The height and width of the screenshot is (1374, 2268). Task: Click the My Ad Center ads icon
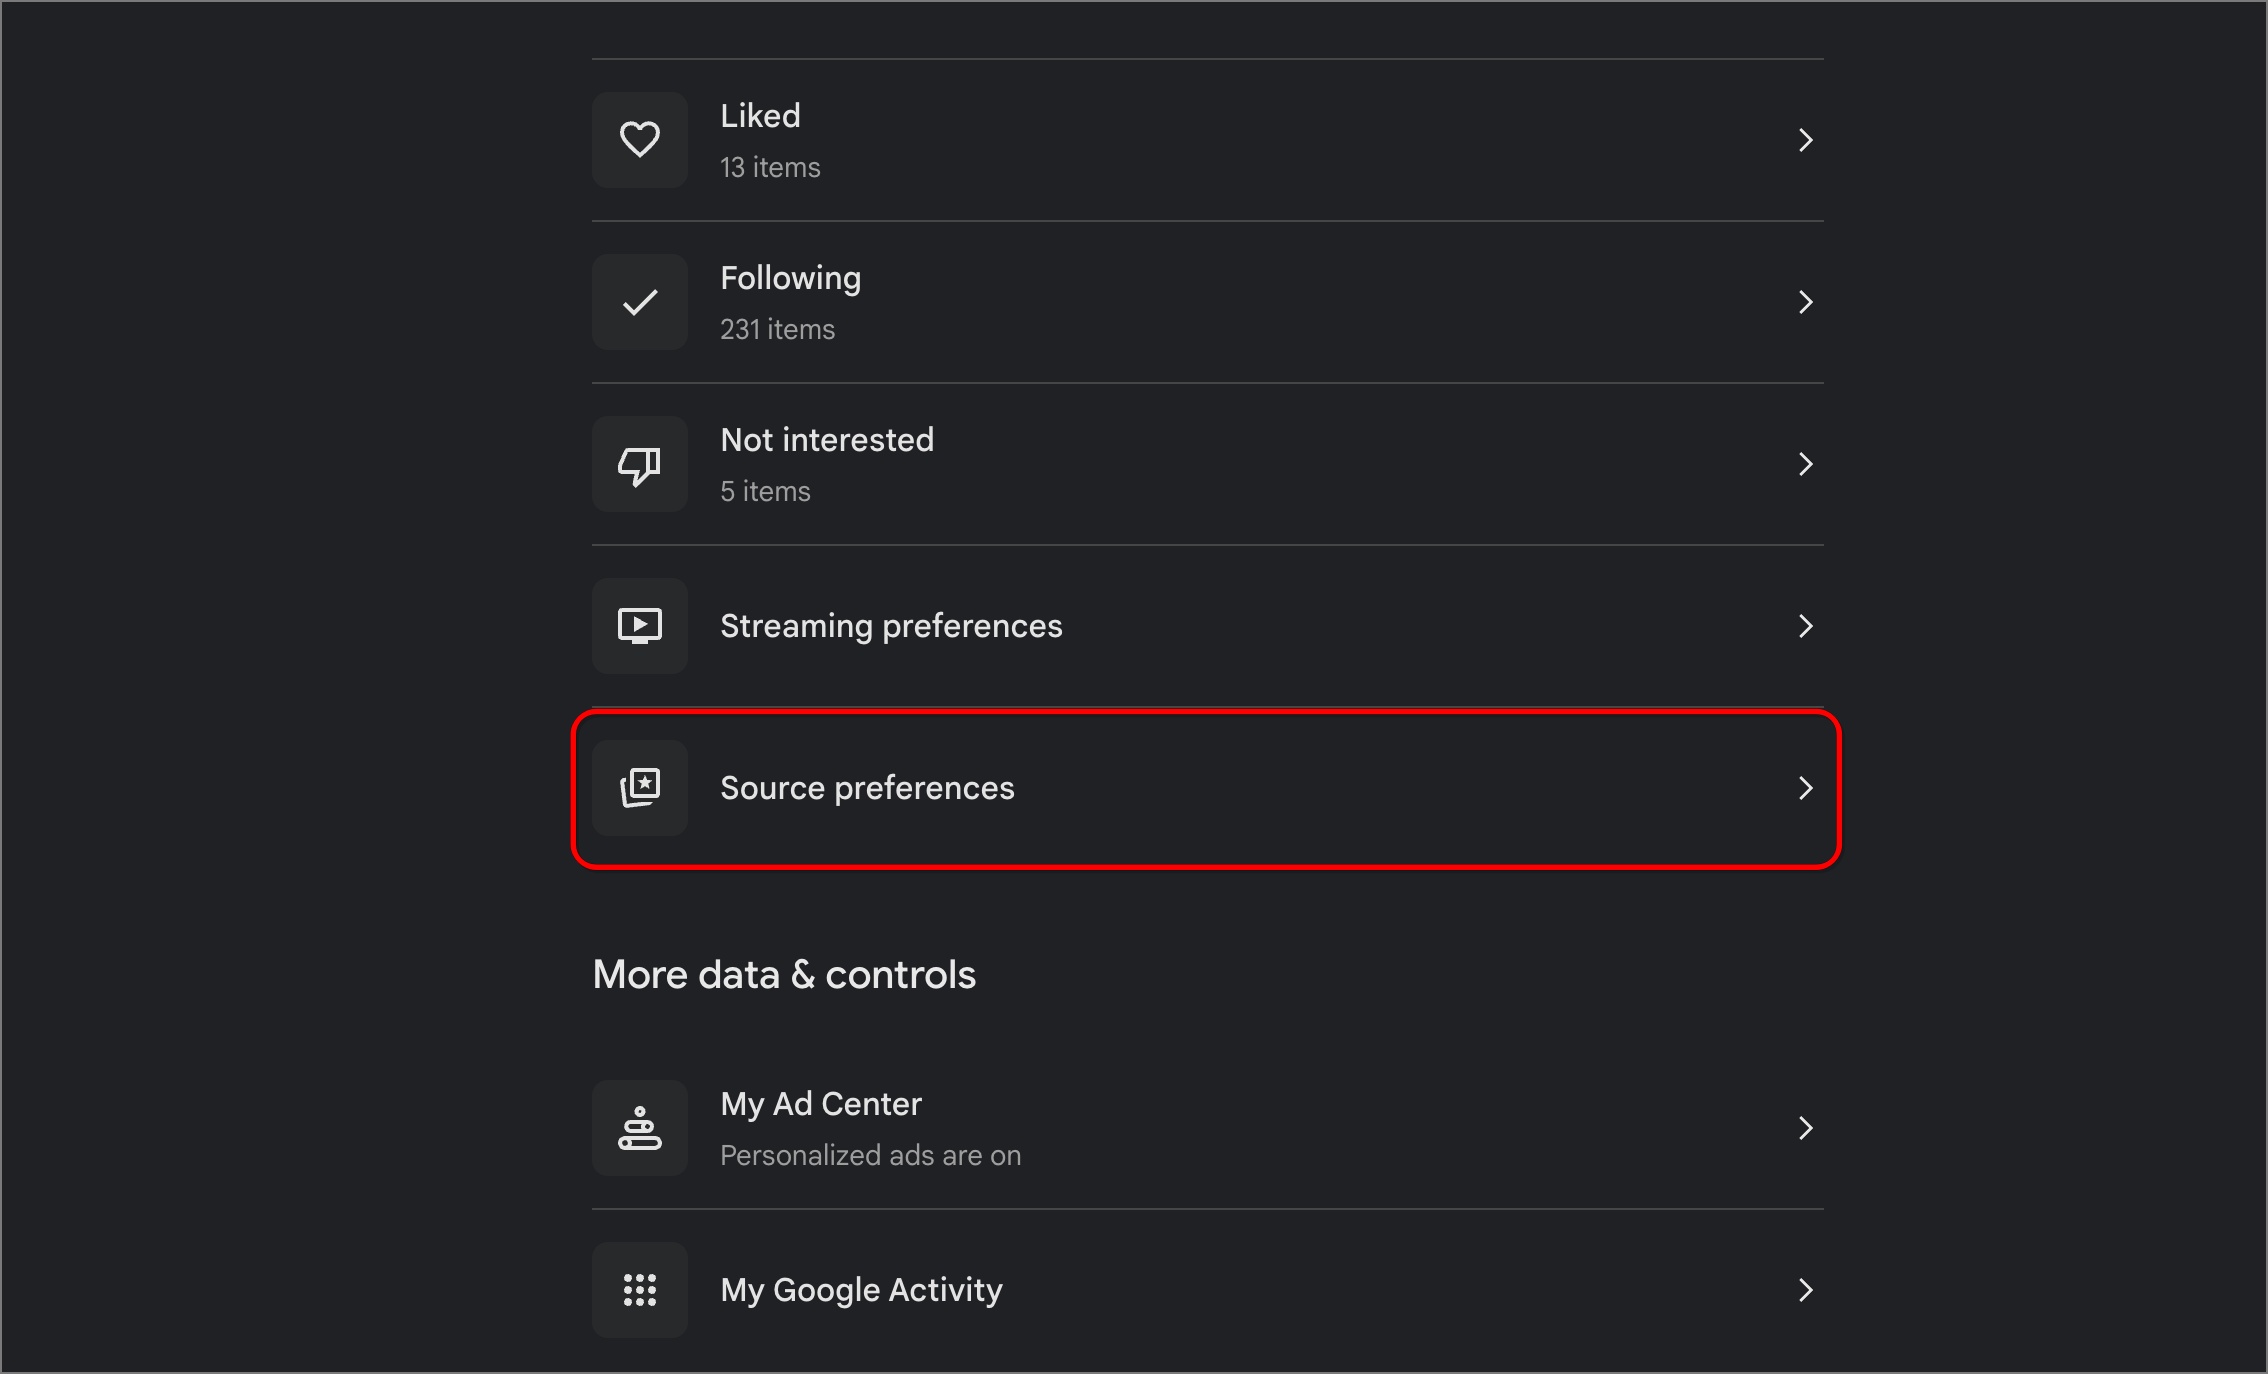pyautogui.click(x=640, y=1128)
